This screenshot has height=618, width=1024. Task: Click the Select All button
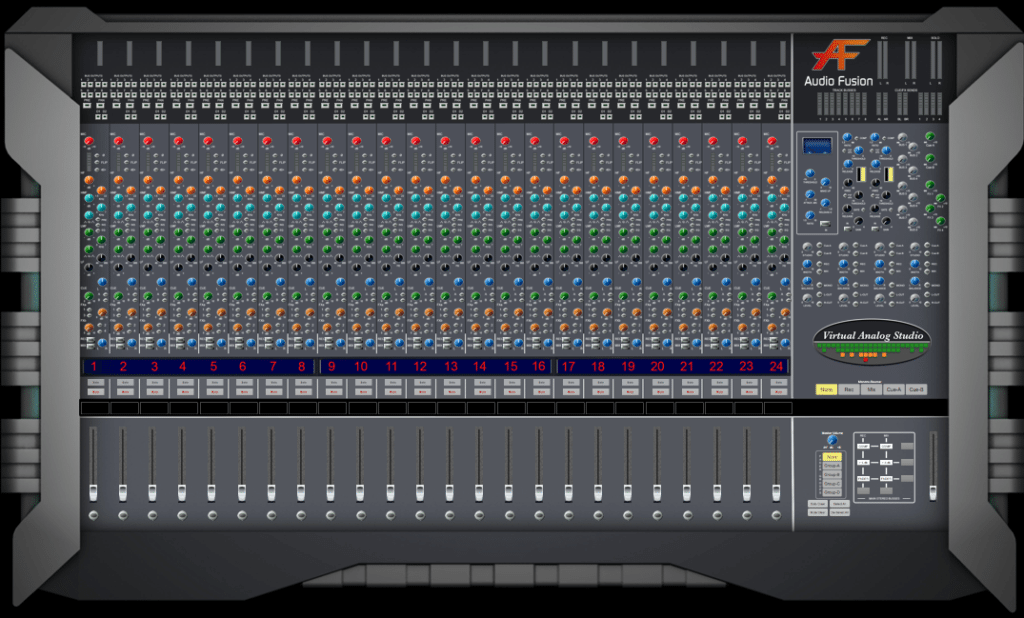840,503
